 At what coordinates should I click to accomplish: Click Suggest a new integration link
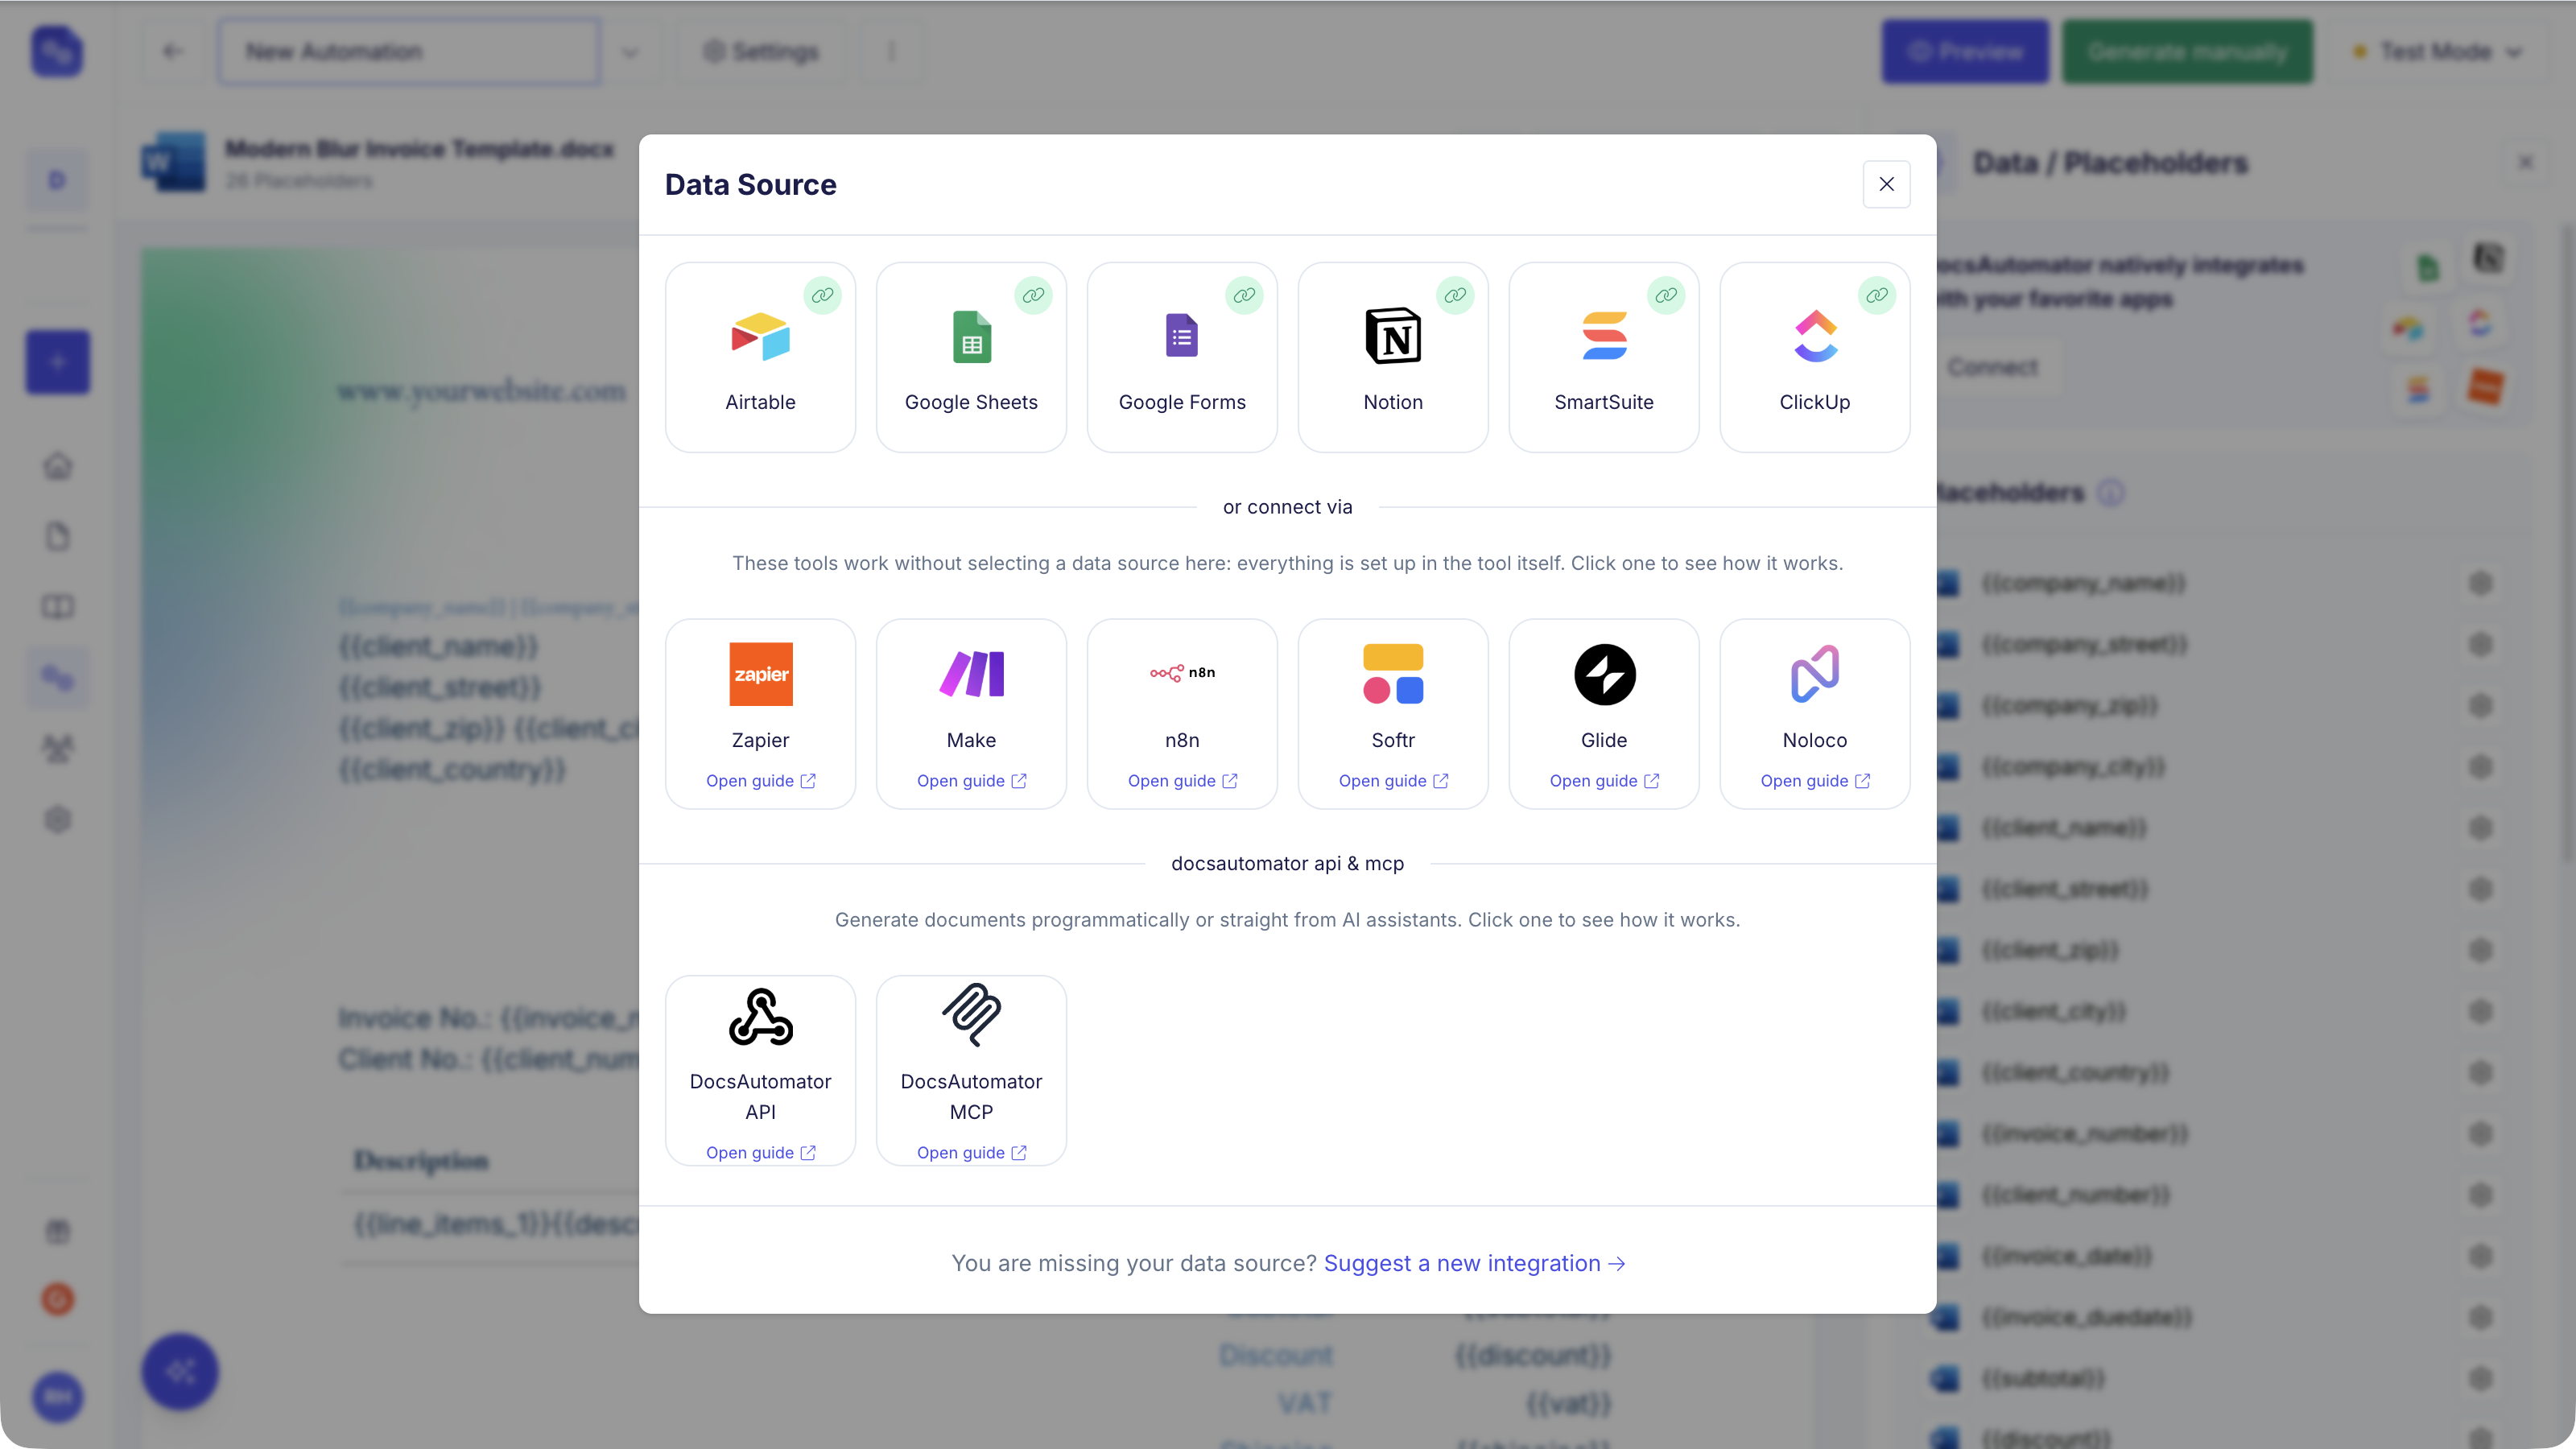pos(1474,1263)
